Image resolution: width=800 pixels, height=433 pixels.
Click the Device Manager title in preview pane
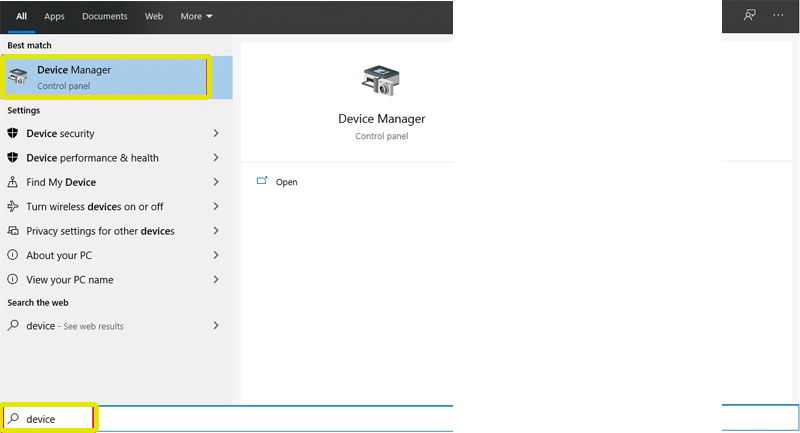tap(382, 118)
